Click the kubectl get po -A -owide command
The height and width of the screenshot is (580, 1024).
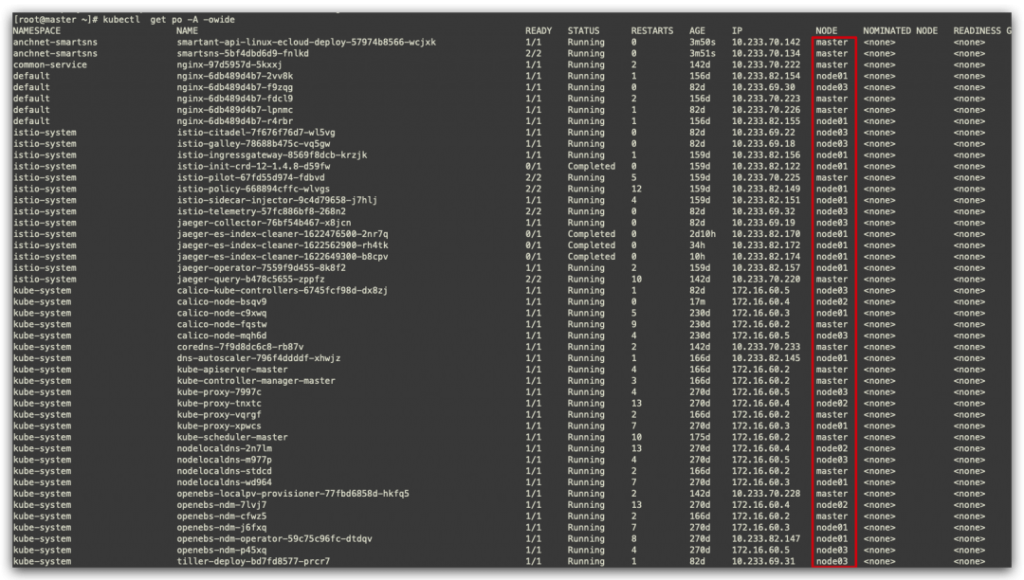pyautogui.click(x=168, y=20)
